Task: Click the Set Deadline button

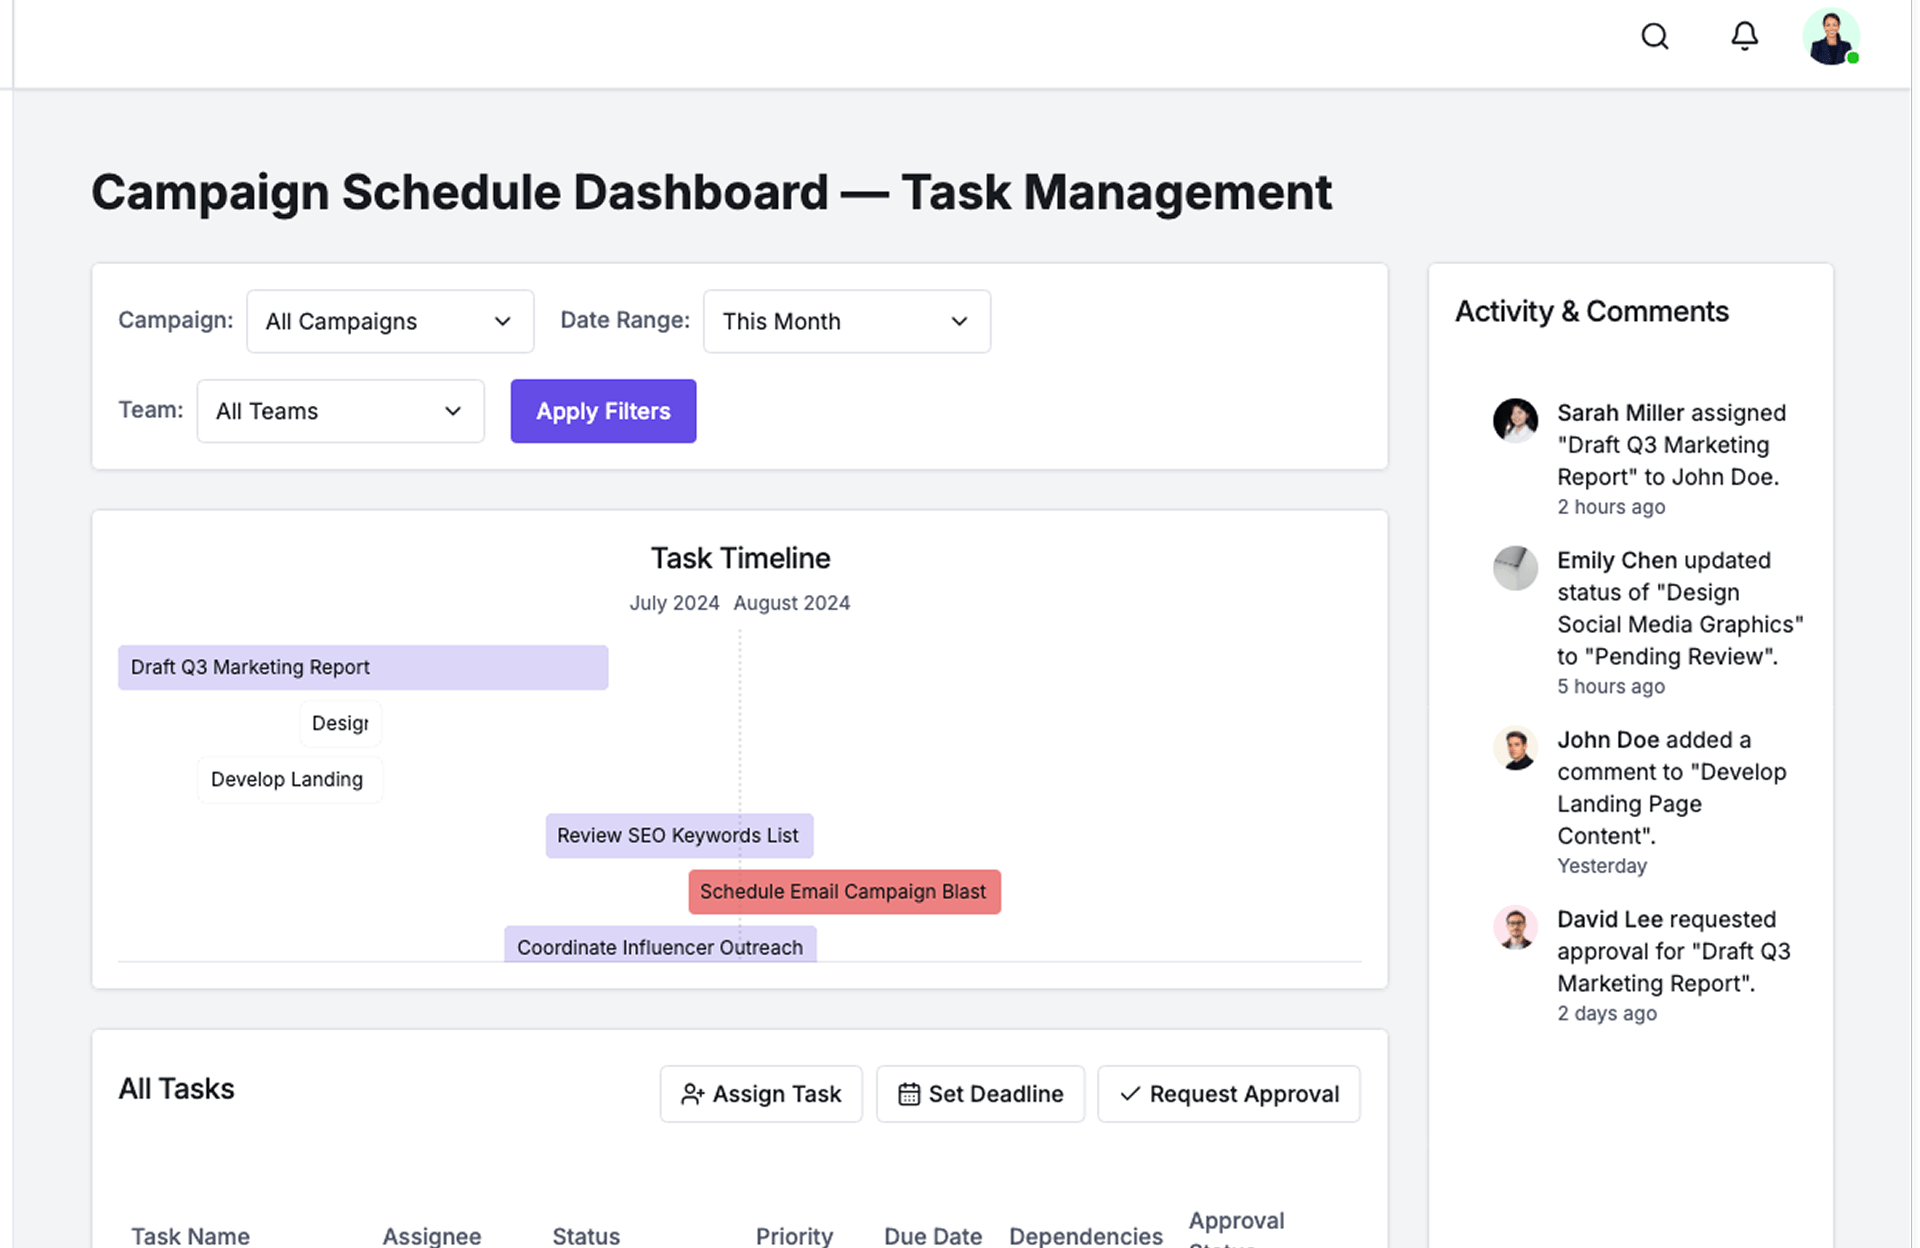Action: (980, 1094)
